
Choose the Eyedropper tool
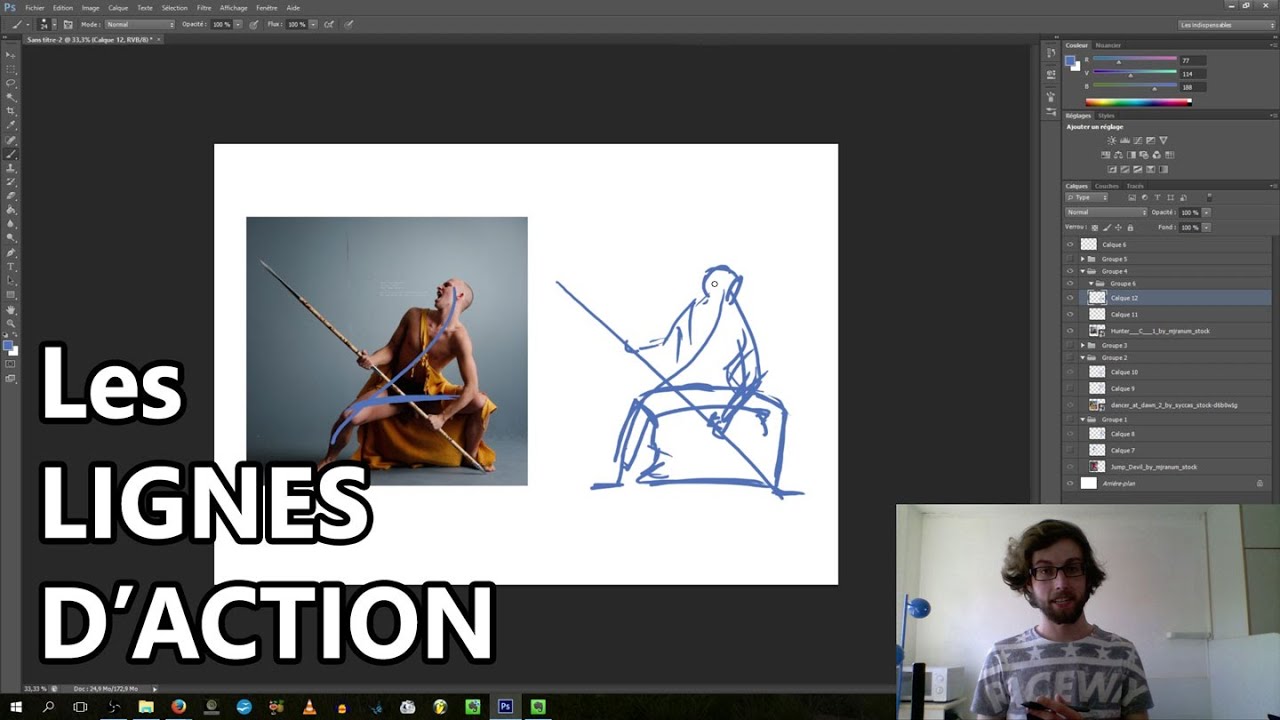tap(11, 125)
